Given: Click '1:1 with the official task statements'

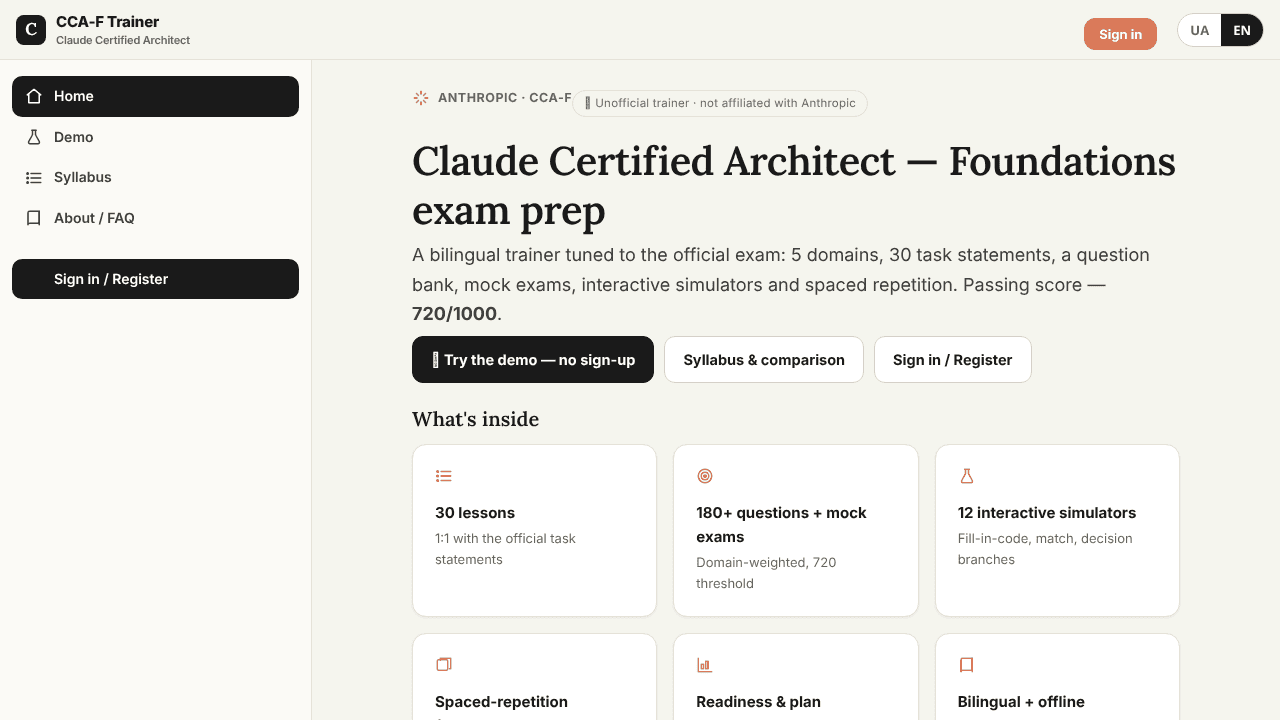Looking at the screenshot, I should coord(506,549).
